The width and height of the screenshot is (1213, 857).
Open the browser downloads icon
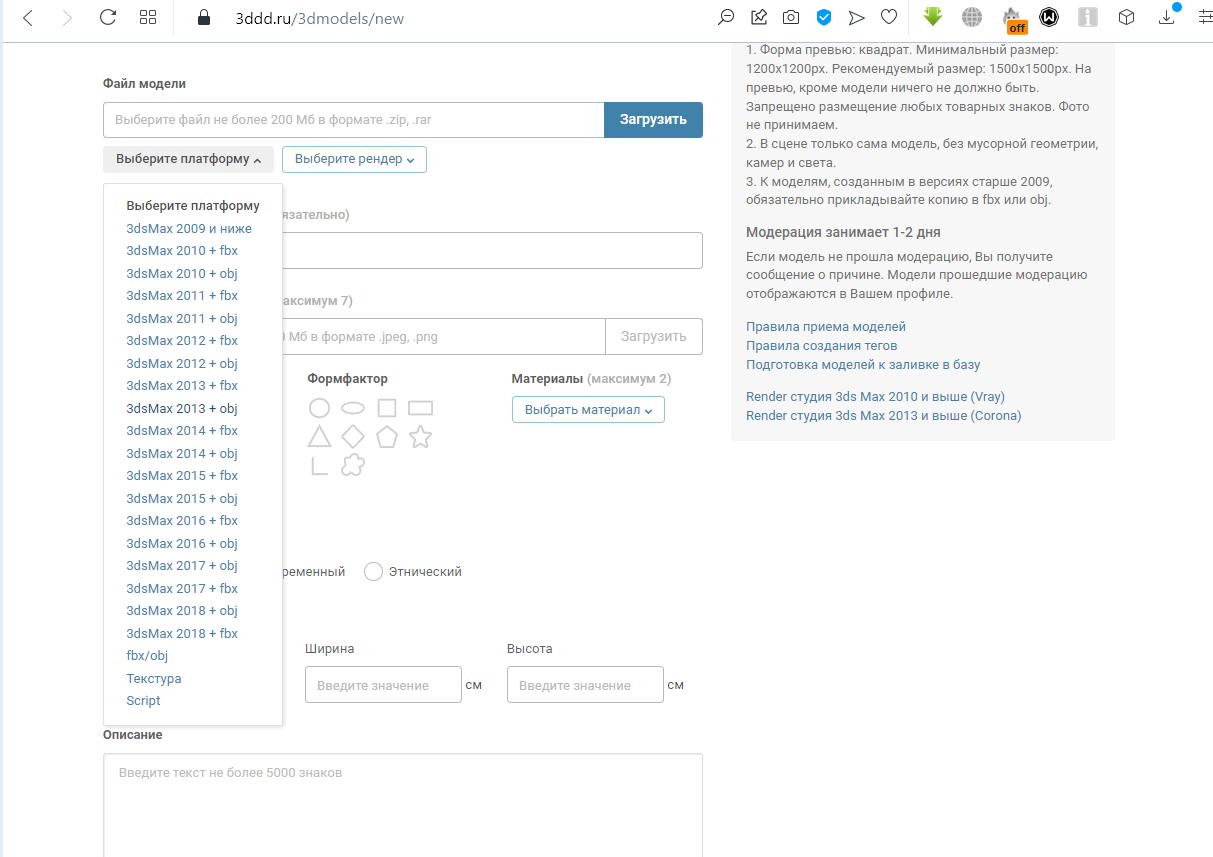(1167, 17)
